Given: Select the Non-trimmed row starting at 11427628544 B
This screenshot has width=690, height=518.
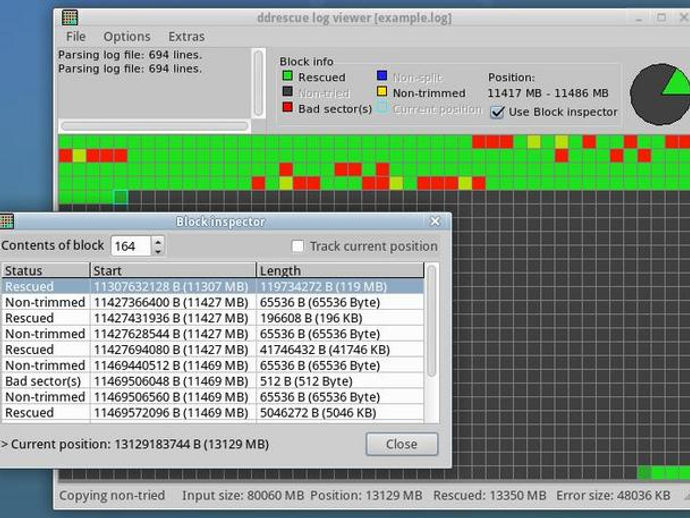Looking at the screenshot, I should (x=213, y=334).
